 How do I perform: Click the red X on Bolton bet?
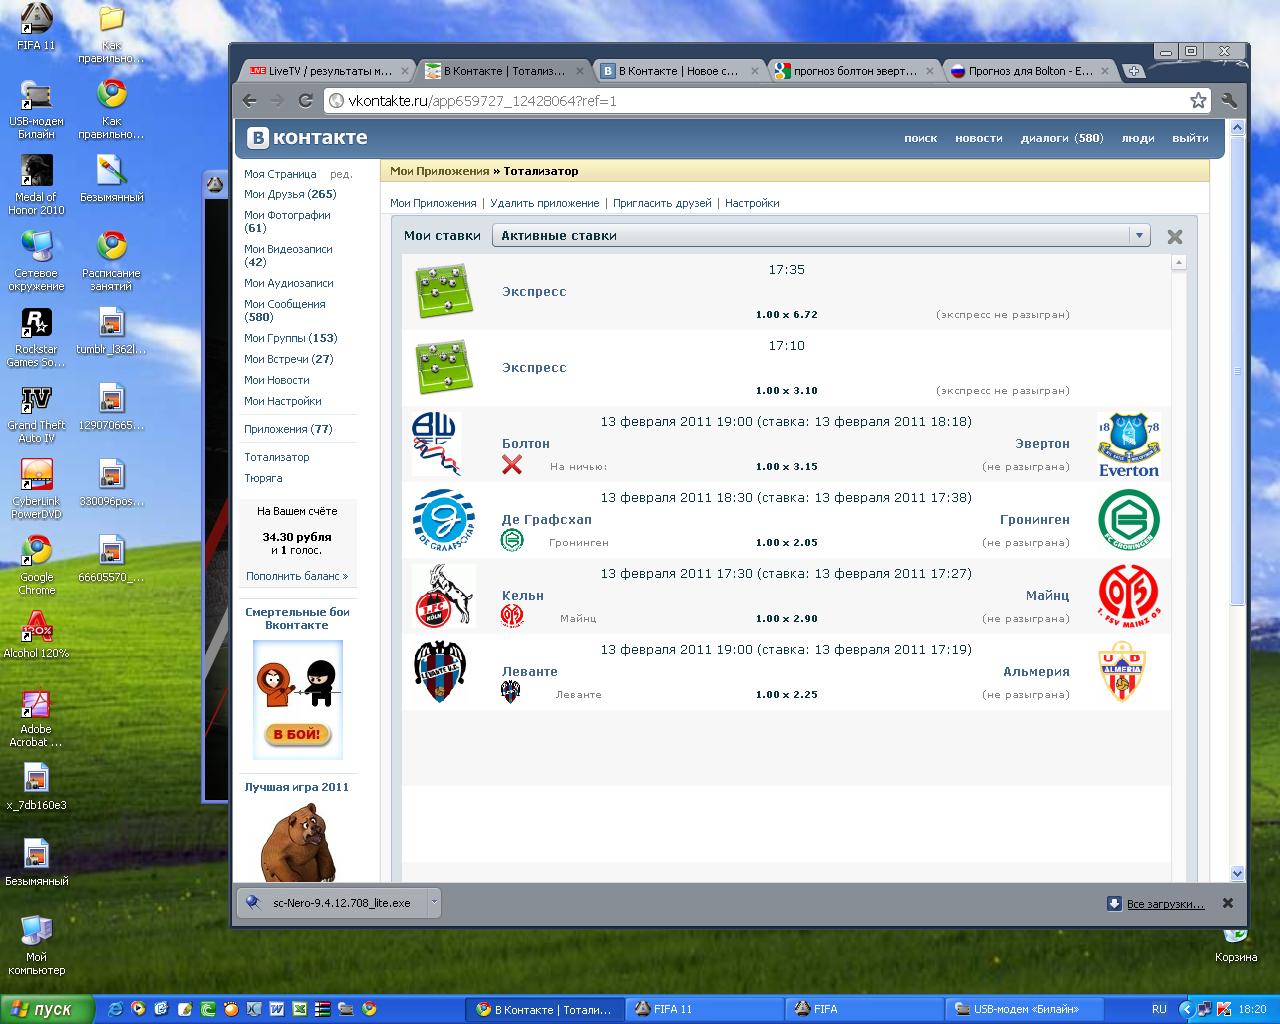pyautogui.click(x=512, y=465)
